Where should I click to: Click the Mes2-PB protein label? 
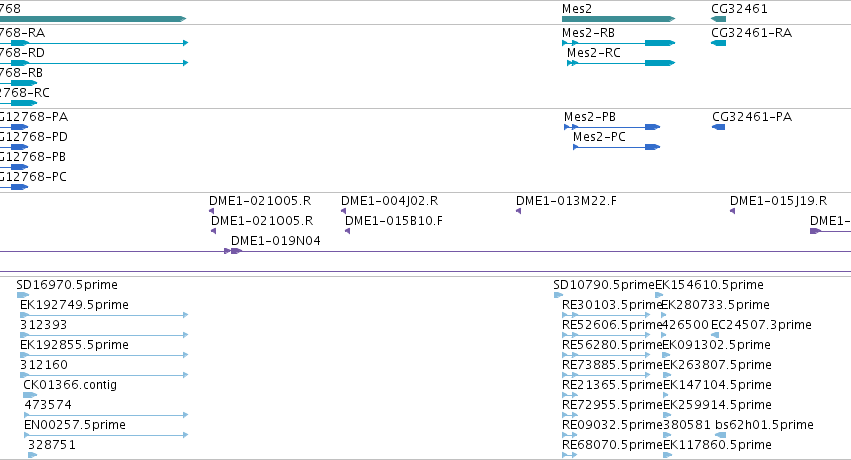click(590, 117)
